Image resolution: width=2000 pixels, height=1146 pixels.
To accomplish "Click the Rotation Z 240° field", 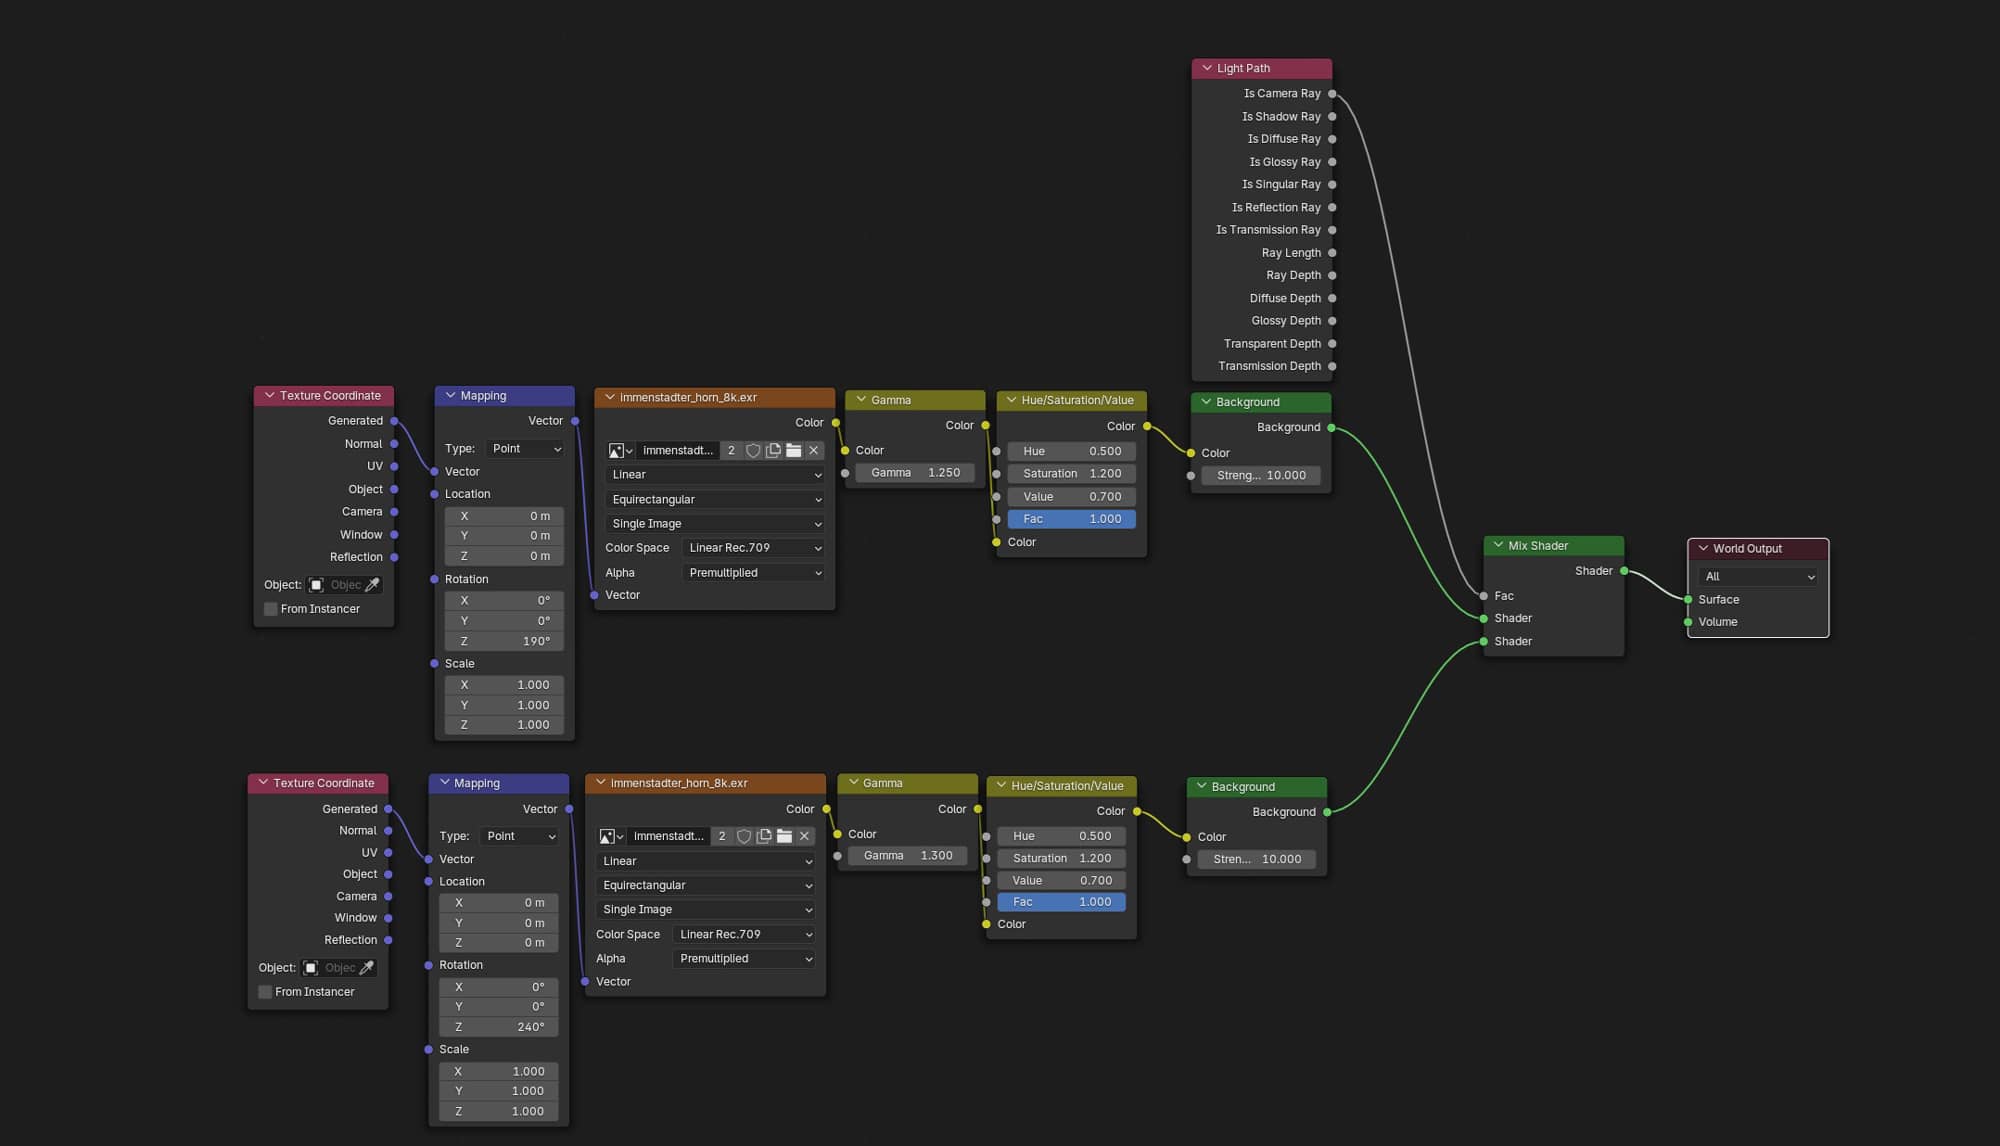I will [498, 1027].
